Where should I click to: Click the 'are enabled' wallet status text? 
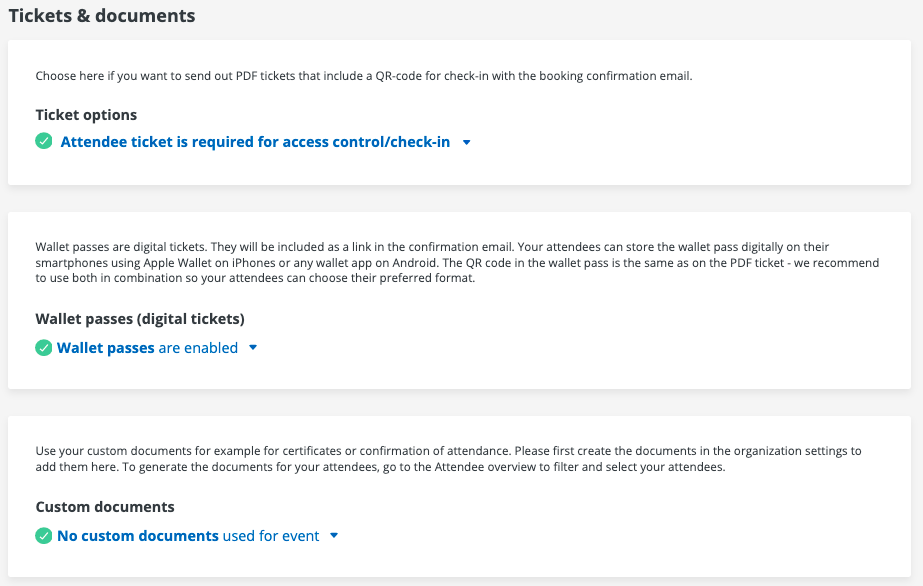point(198,348)
